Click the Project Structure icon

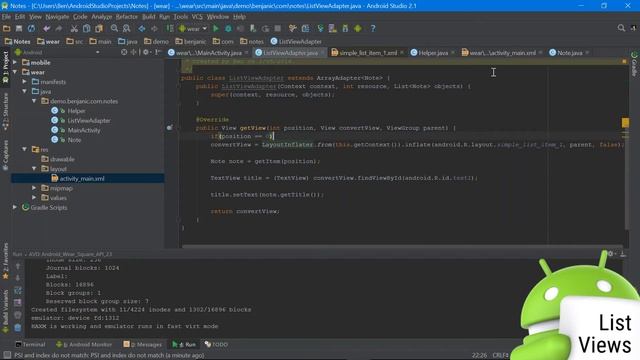(305, 29)
